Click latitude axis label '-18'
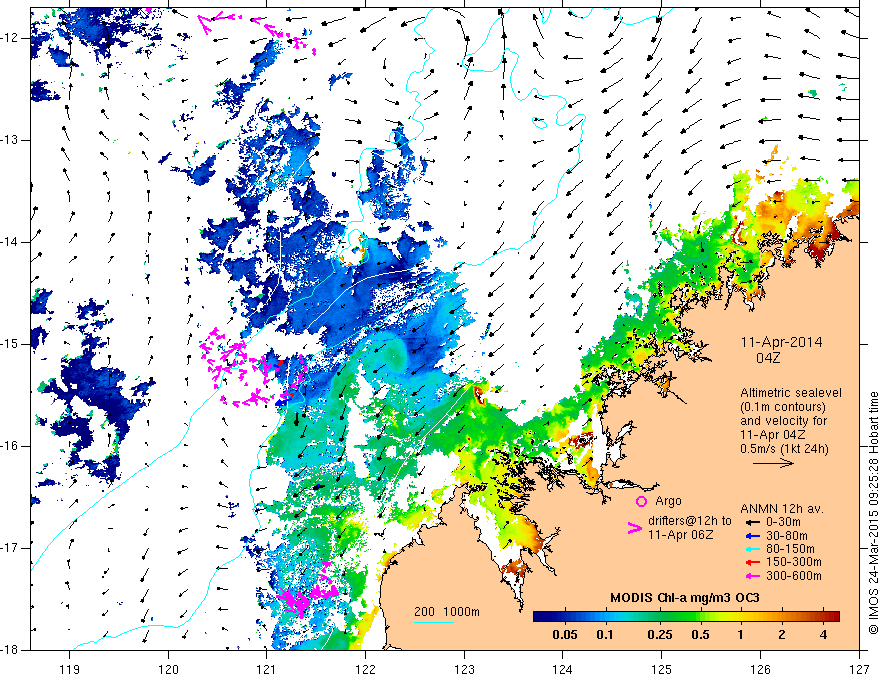Image resolution: width=880 pixels, height=680 pixels. coord(10,650)
